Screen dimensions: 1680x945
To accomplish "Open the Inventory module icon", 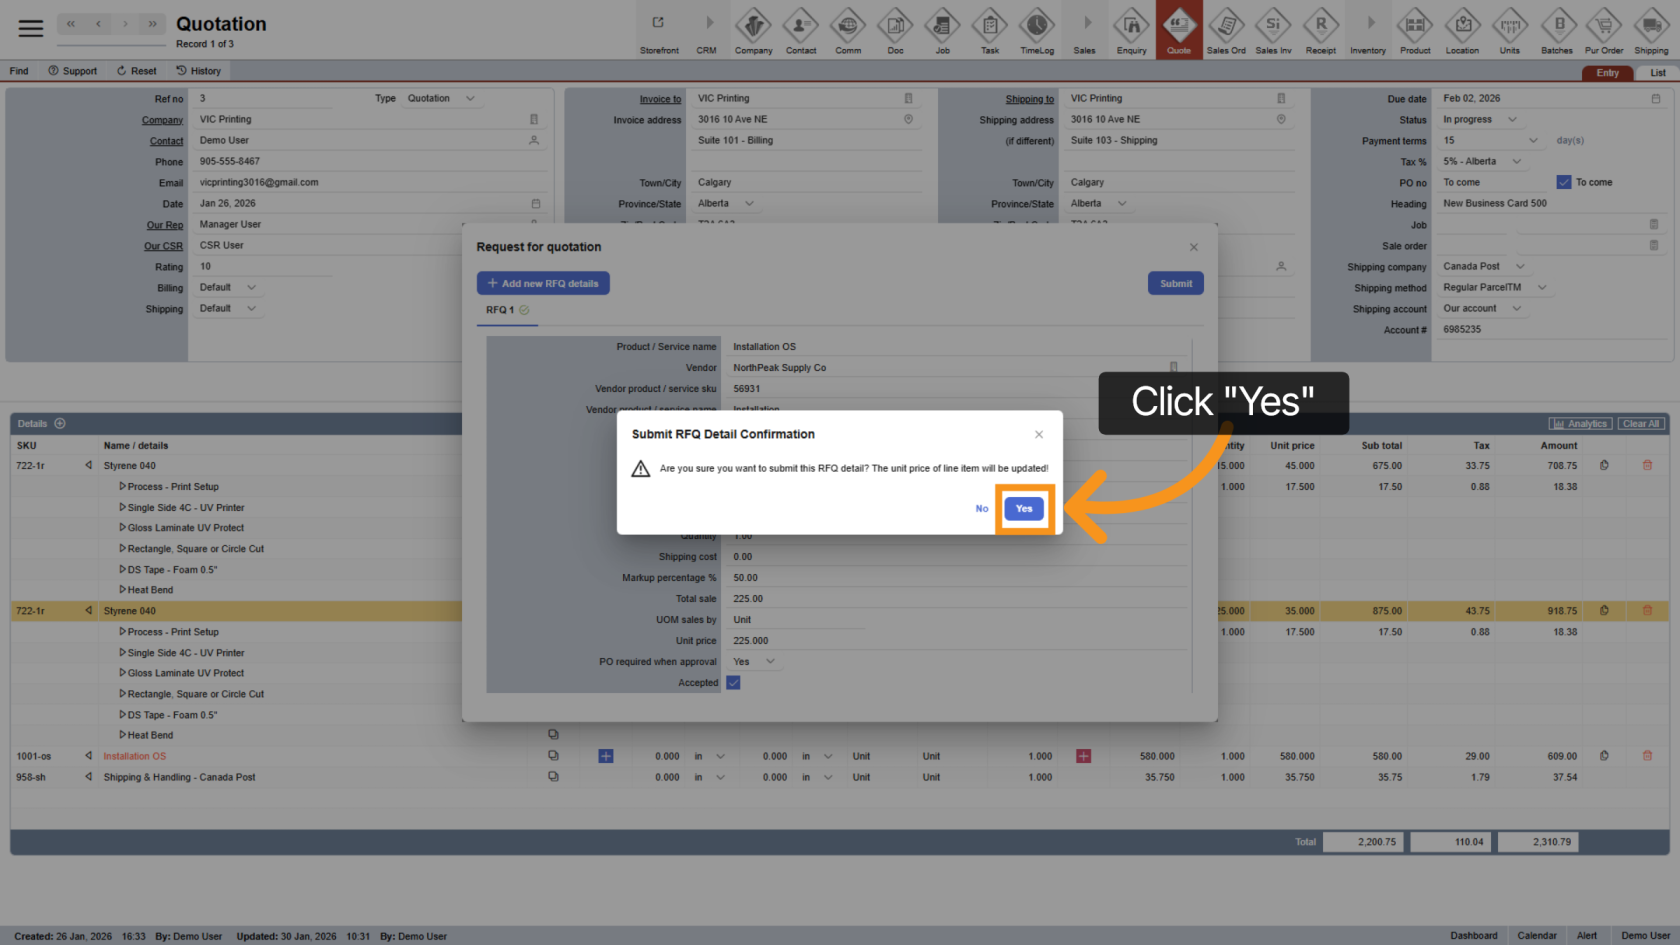I will [1367, 28].
